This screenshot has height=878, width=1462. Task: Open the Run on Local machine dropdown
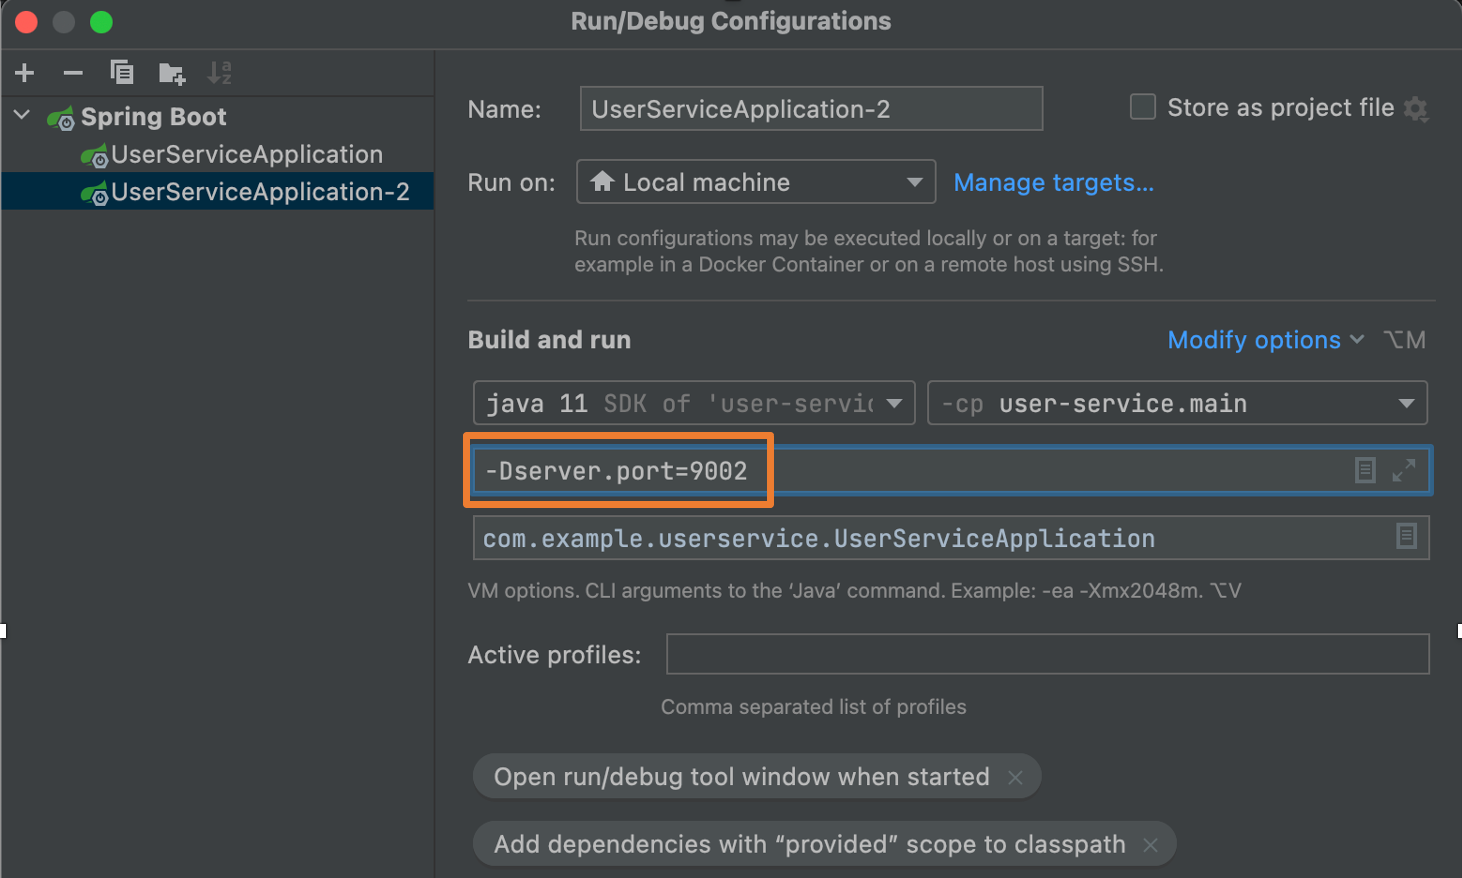click(x=756, y=182)
